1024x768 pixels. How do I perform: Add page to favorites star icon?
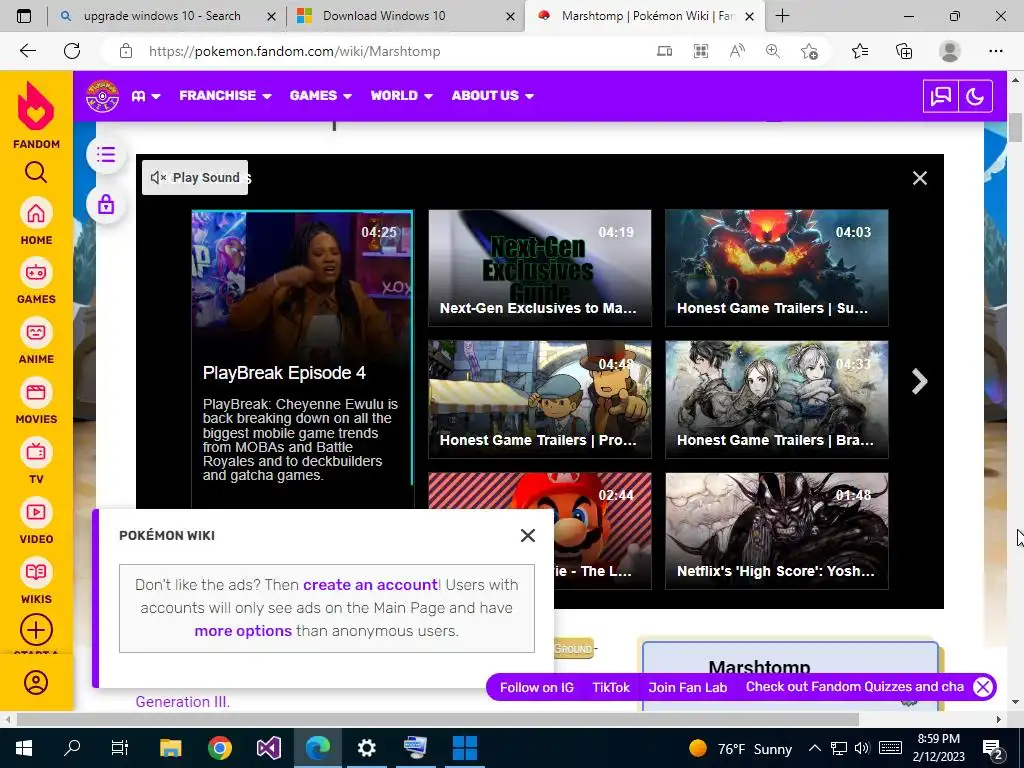pos(809,51)
